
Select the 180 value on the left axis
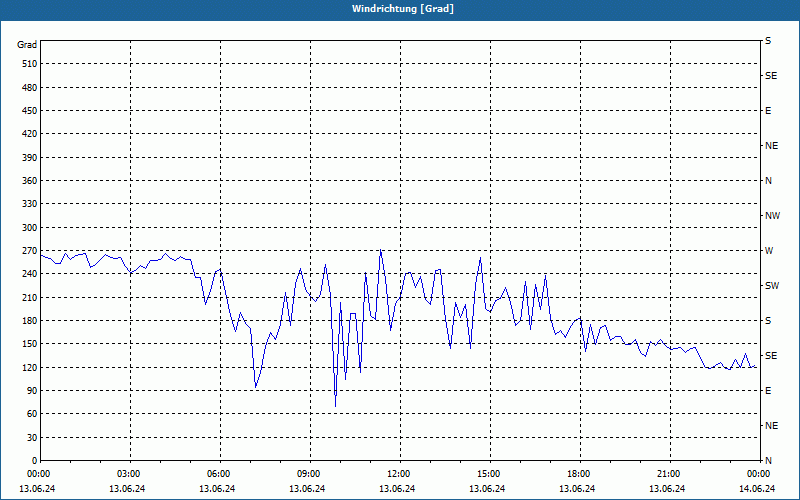tap(30, 321)
